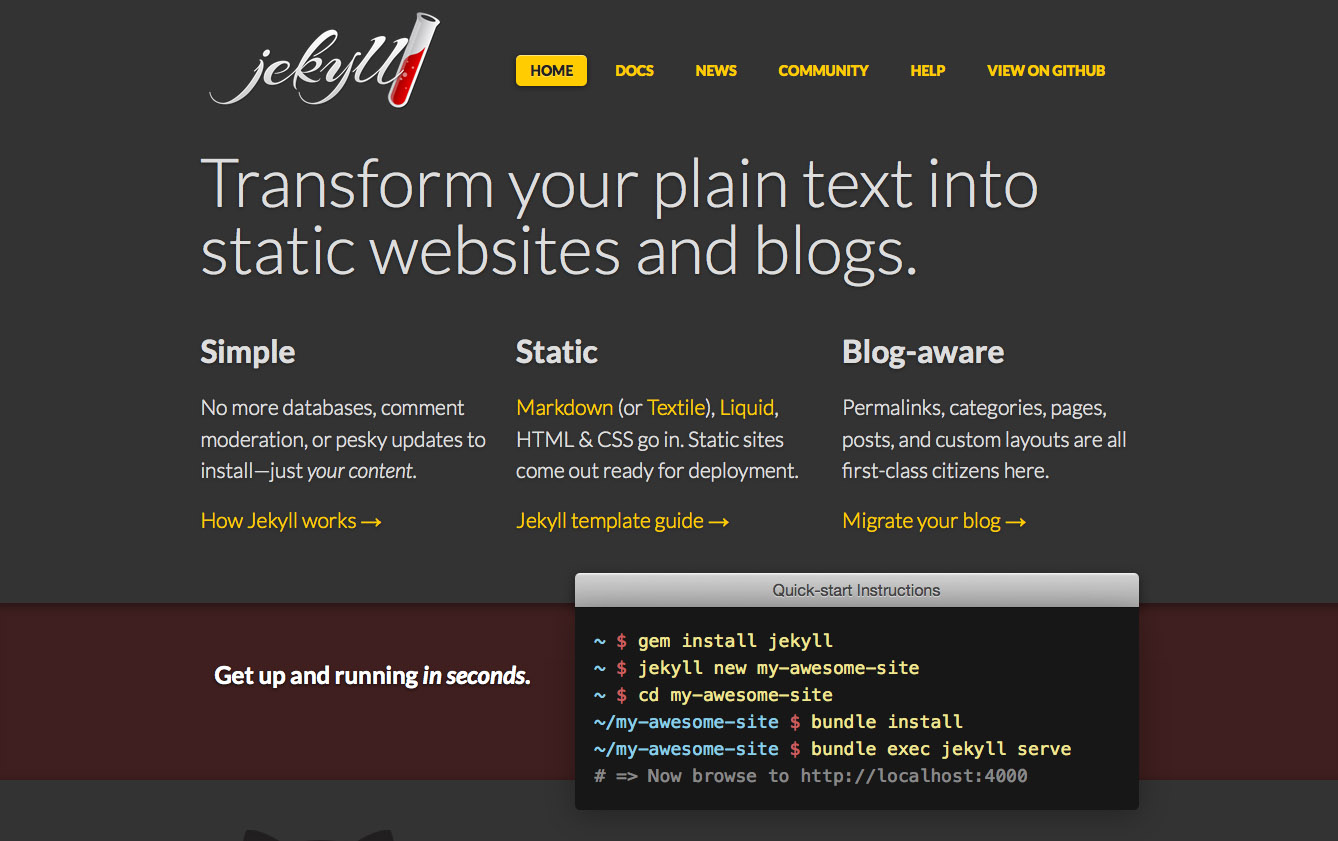Click the 'cd my-awesome-site' command line
This screenshot has height=841, width=1338.
click(713, 695)
